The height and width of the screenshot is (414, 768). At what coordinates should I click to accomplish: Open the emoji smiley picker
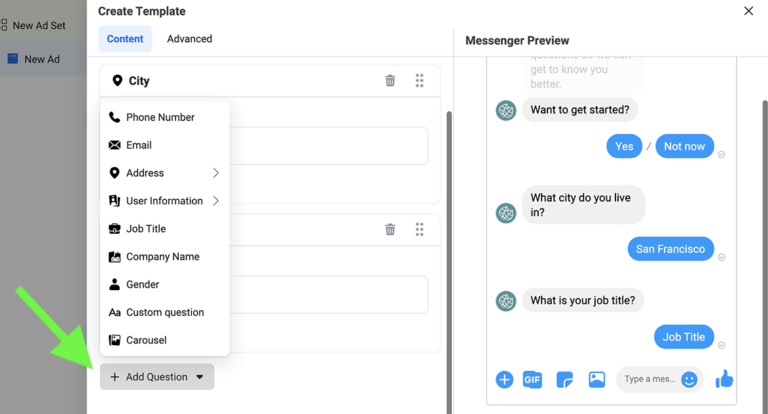pos(689,379)
